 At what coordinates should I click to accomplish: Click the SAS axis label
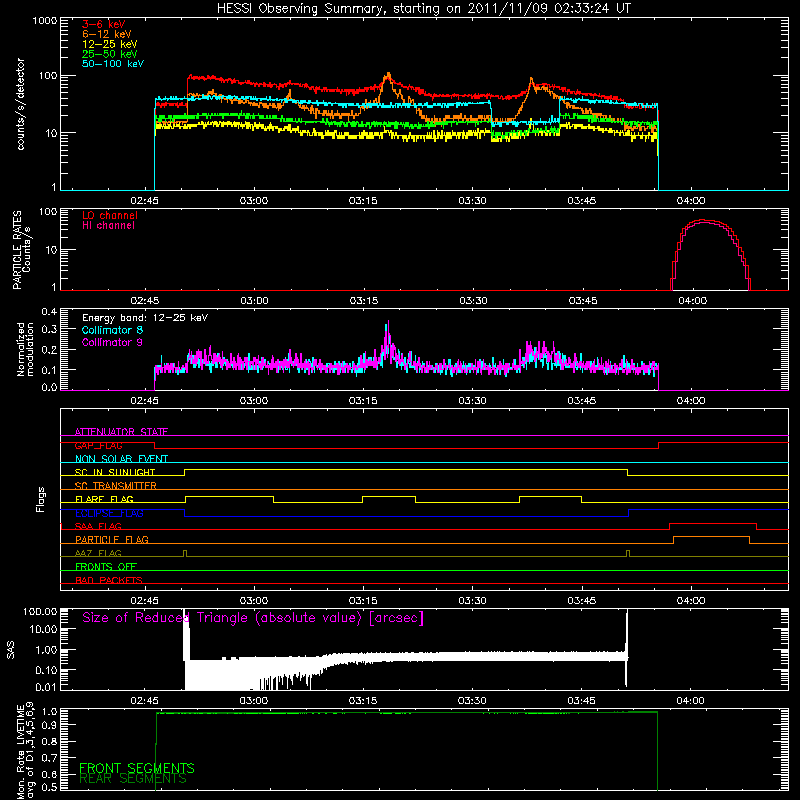(11, 650)
